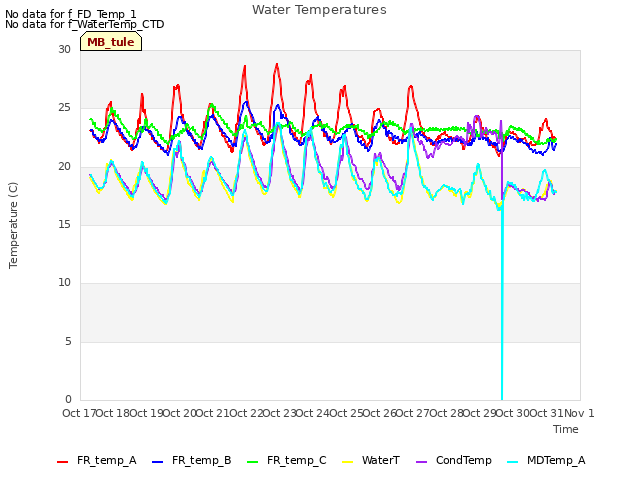640x480 pixels.
Task: Click the Oct 21 x-axis tick label
Action: [213, 413]
